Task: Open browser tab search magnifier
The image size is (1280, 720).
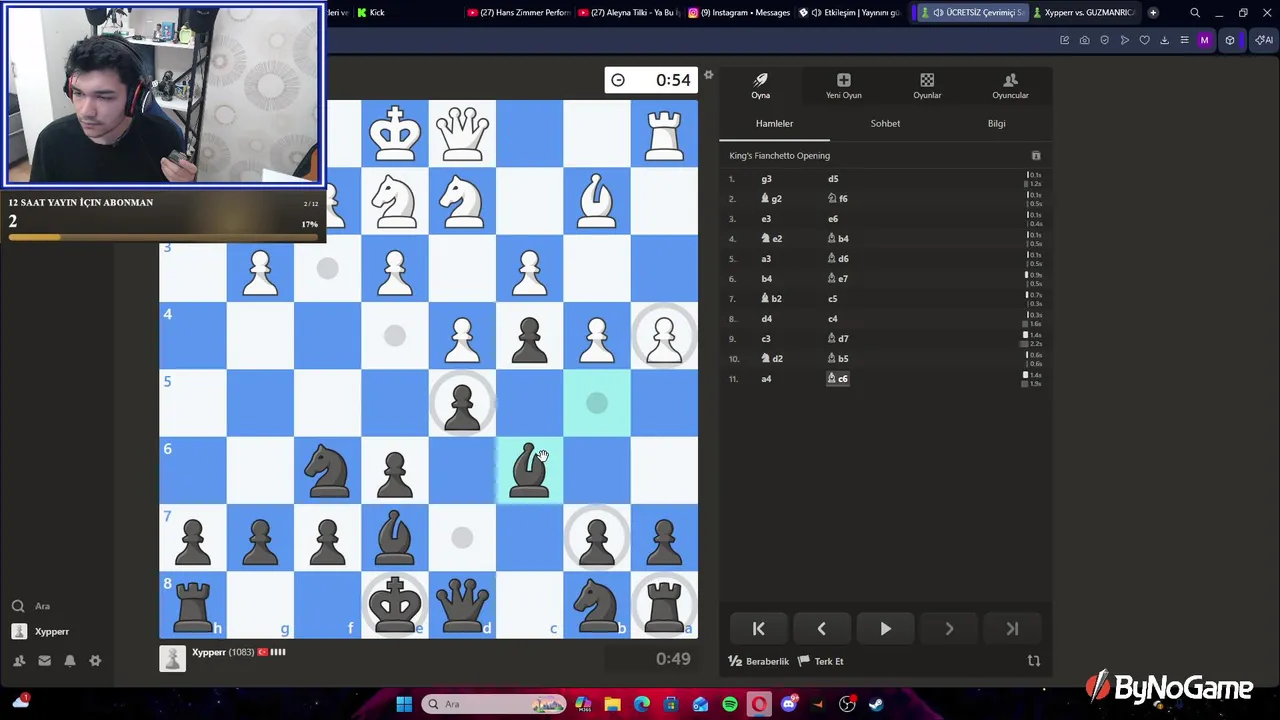Action: click(1195, 12)
